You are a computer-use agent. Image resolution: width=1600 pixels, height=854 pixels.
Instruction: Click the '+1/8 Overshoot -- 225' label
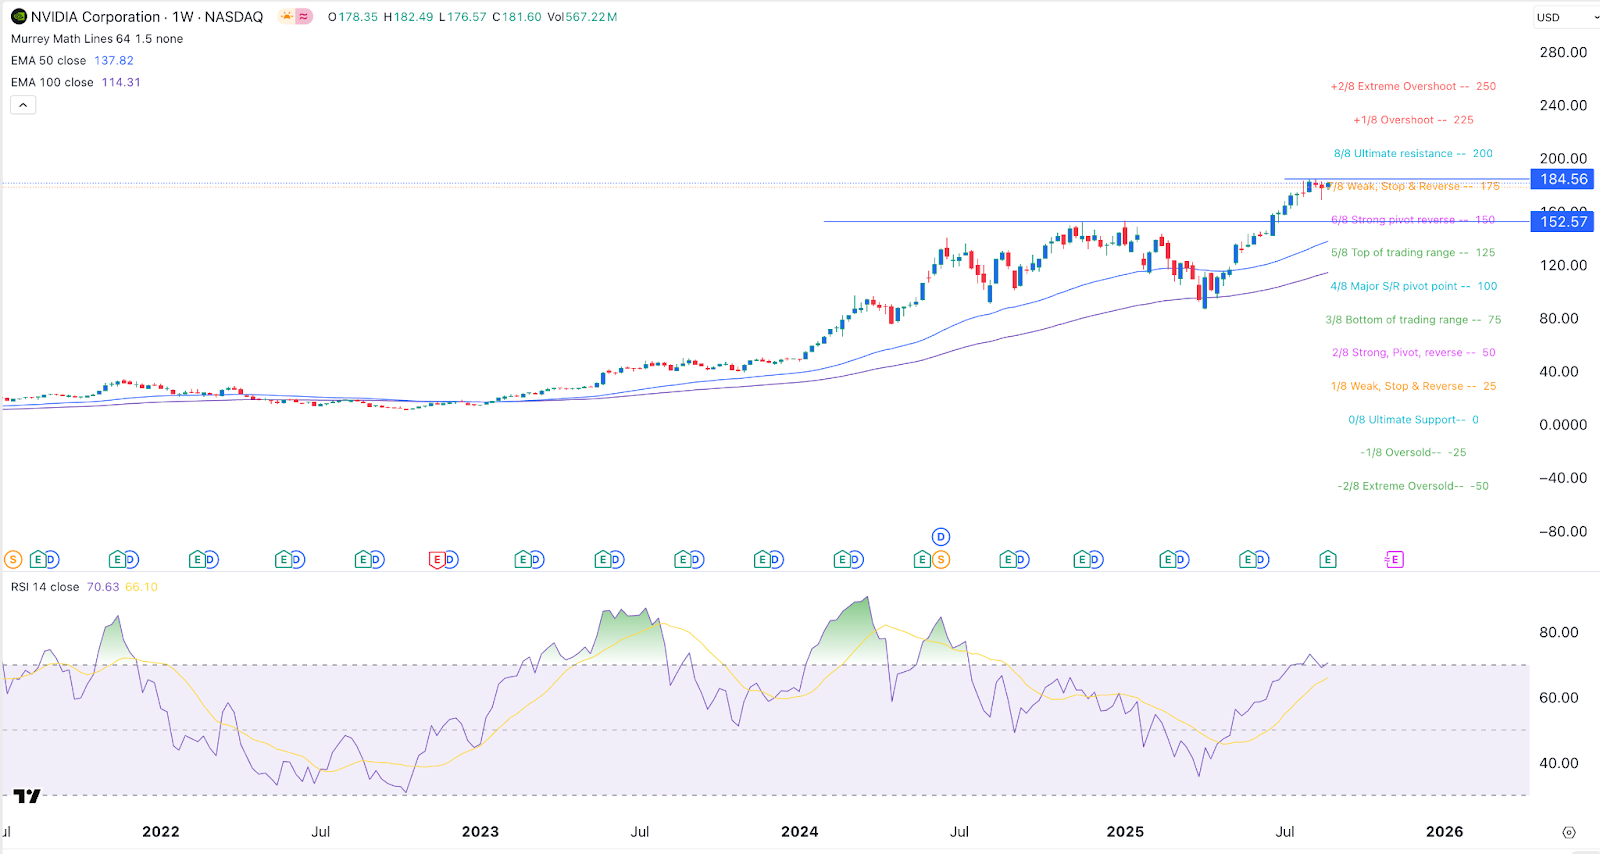[1413, 120]
